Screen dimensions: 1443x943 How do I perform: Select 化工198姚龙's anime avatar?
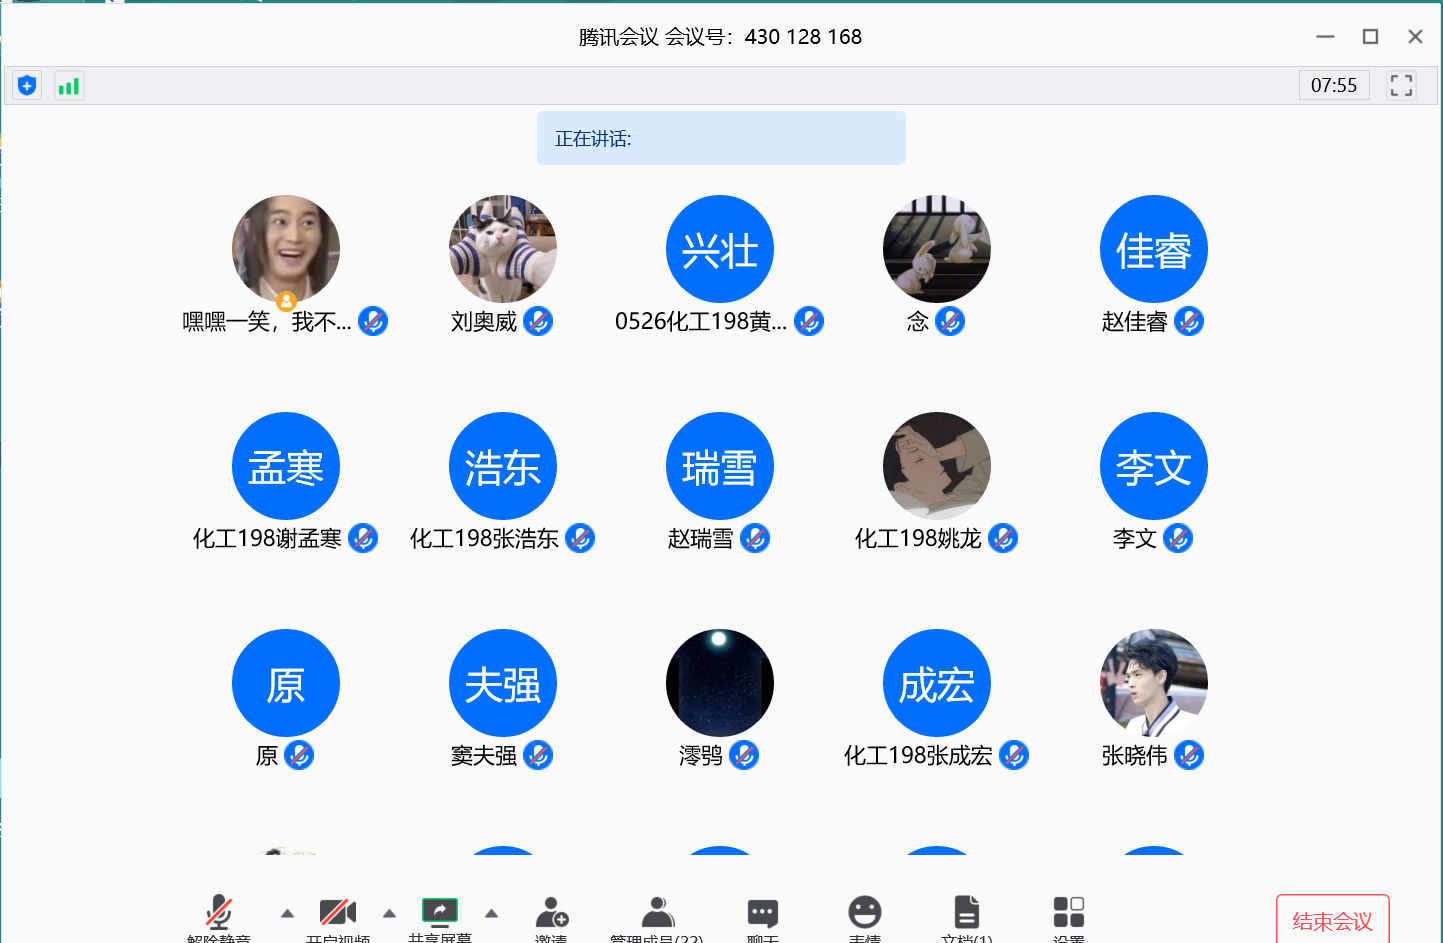[x=937, y=466]
